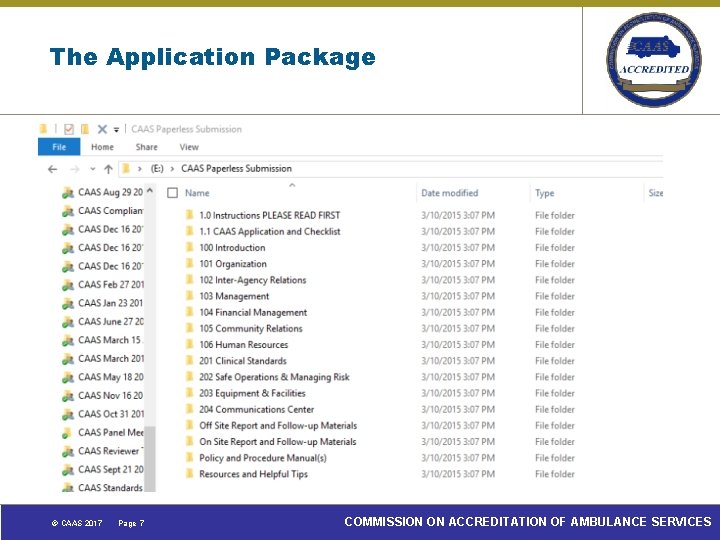Select 203 Equipment & Facilities folder
The width and height of the screenshot is (720, 540).
tap(252, 393)
